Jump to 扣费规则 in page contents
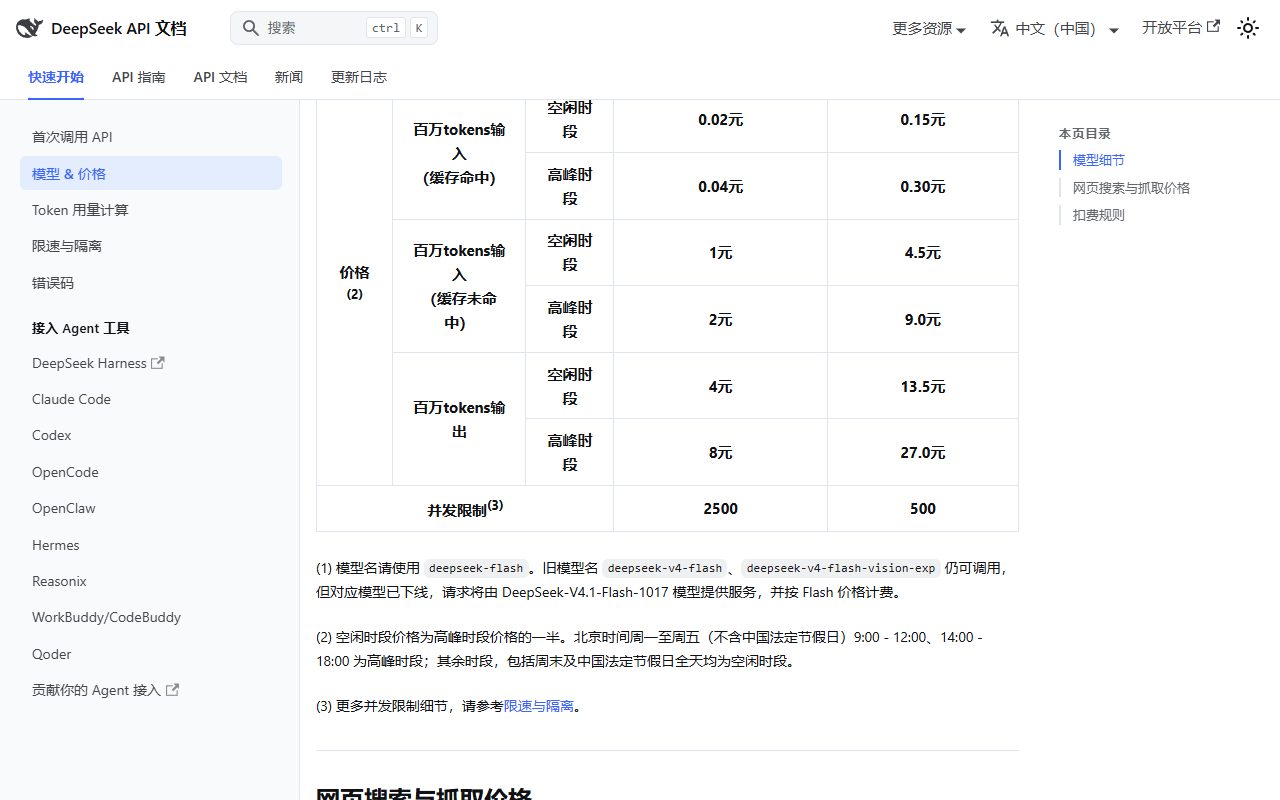Screen dimensions: 1280x800 click(x=1099, y=215)
